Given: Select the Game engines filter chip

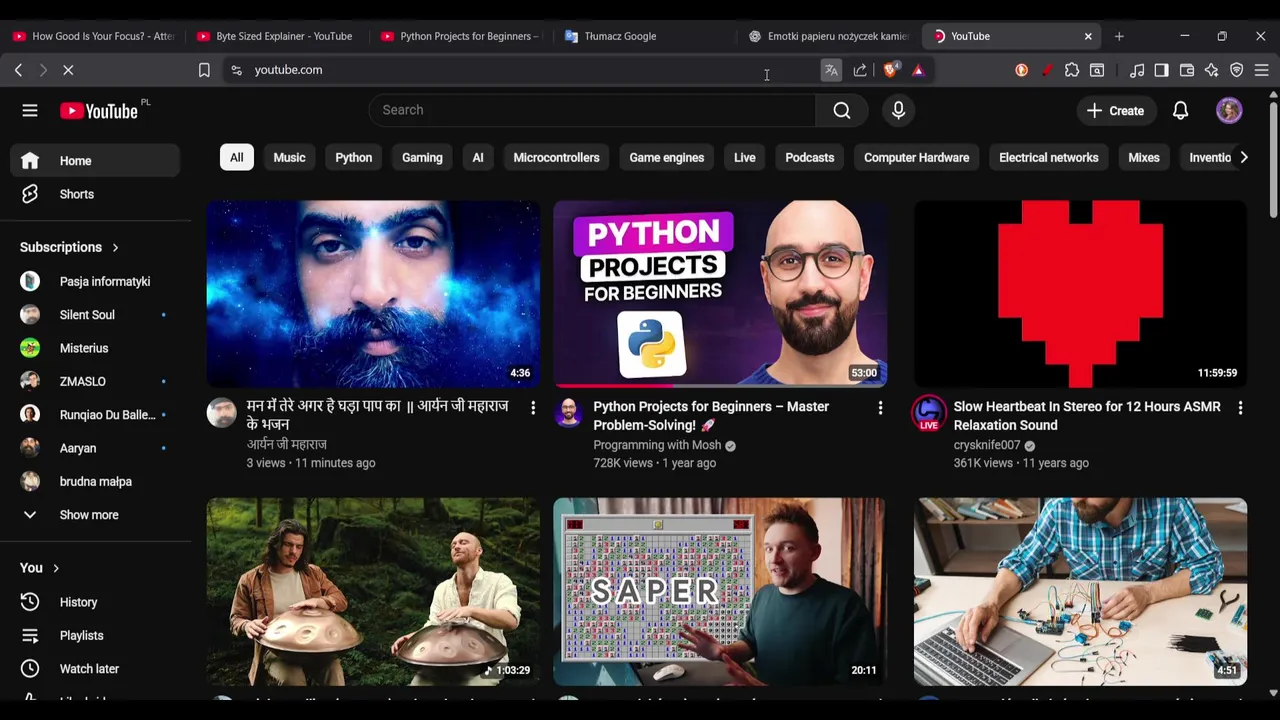Looking at the screenshot, I should [x=667, y=157].
